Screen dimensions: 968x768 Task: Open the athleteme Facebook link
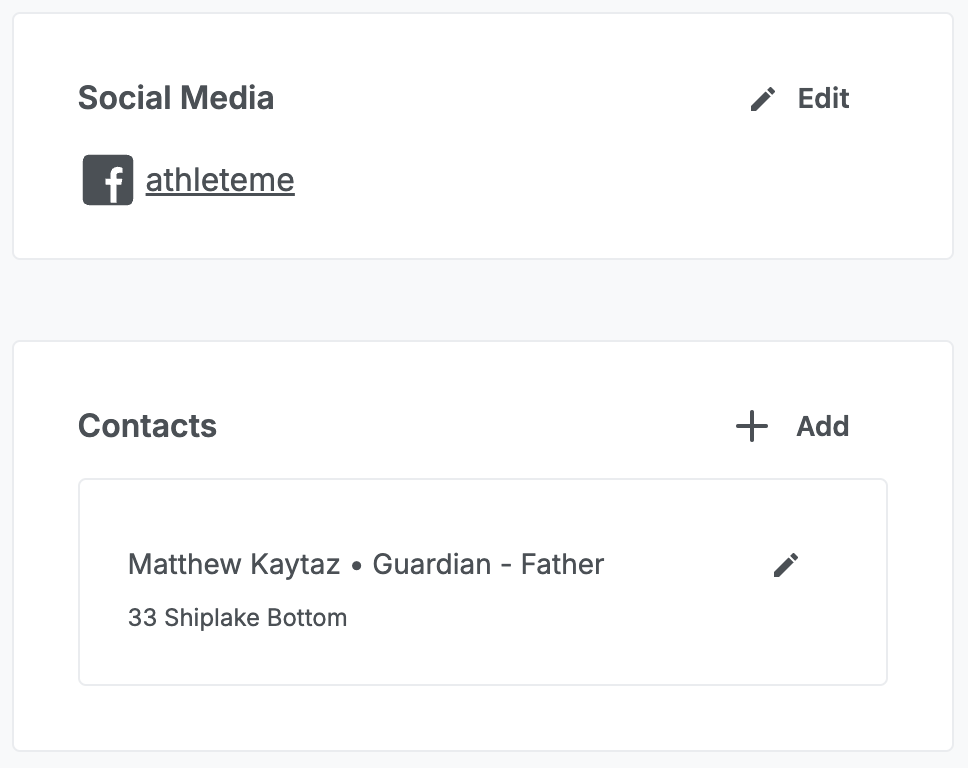point(220,180)
